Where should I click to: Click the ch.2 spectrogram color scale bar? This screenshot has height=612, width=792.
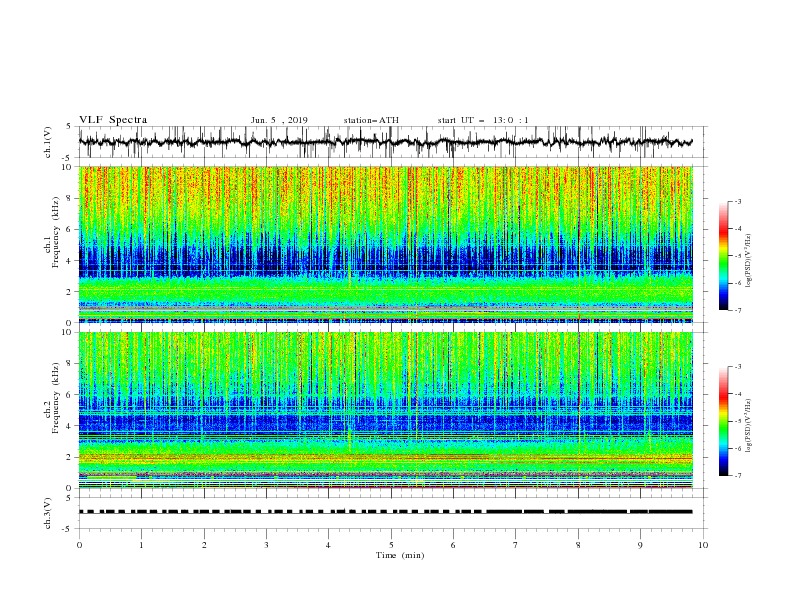tap(723, 421)
